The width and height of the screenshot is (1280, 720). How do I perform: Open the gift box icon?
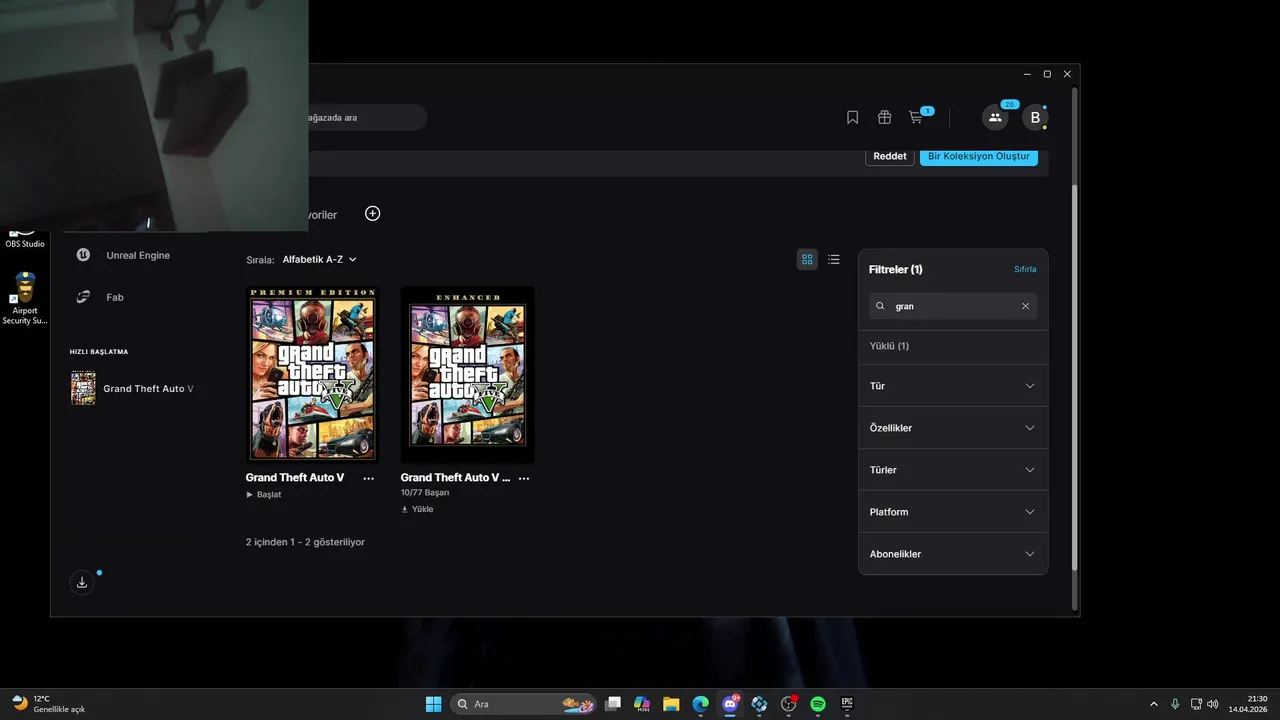[x=884, y=117]
